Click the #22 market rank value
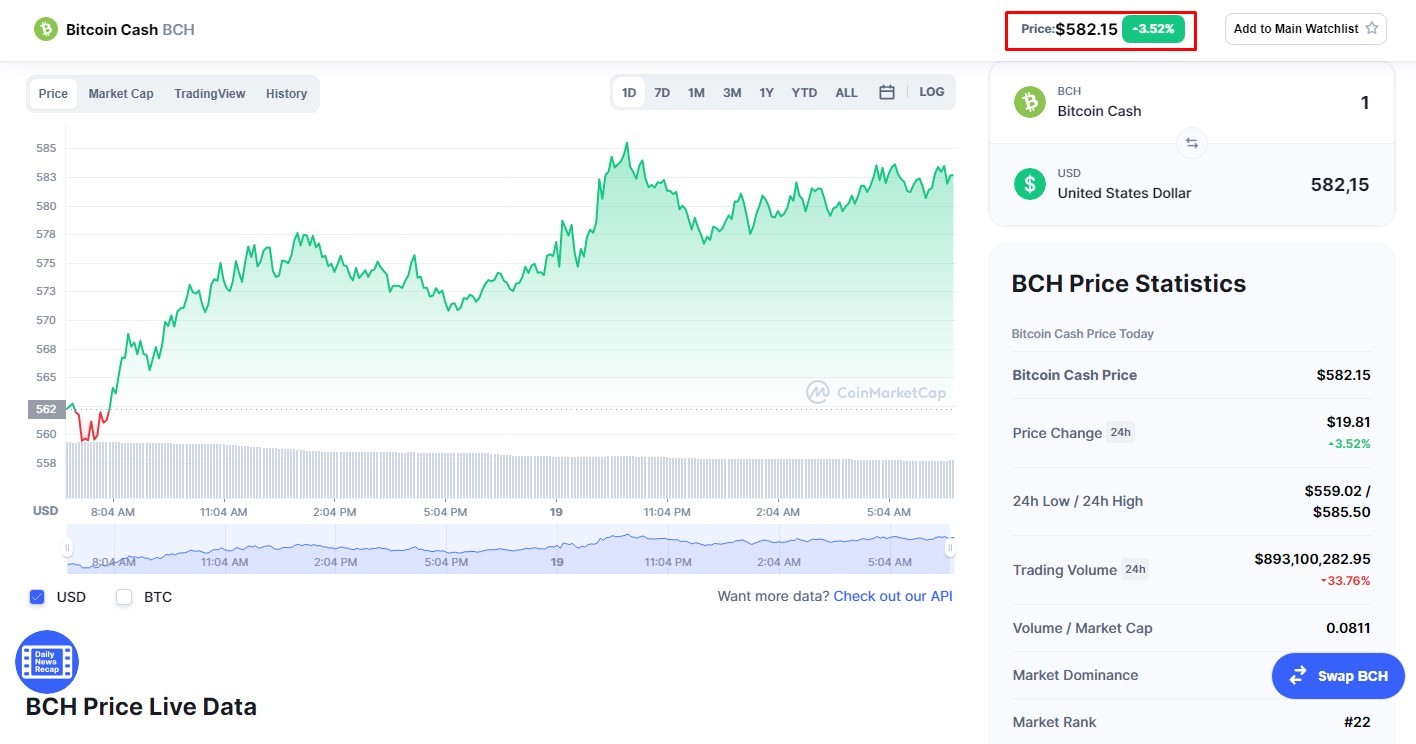The width and height of the screenshot is (1416, 744). point(1357,722)
